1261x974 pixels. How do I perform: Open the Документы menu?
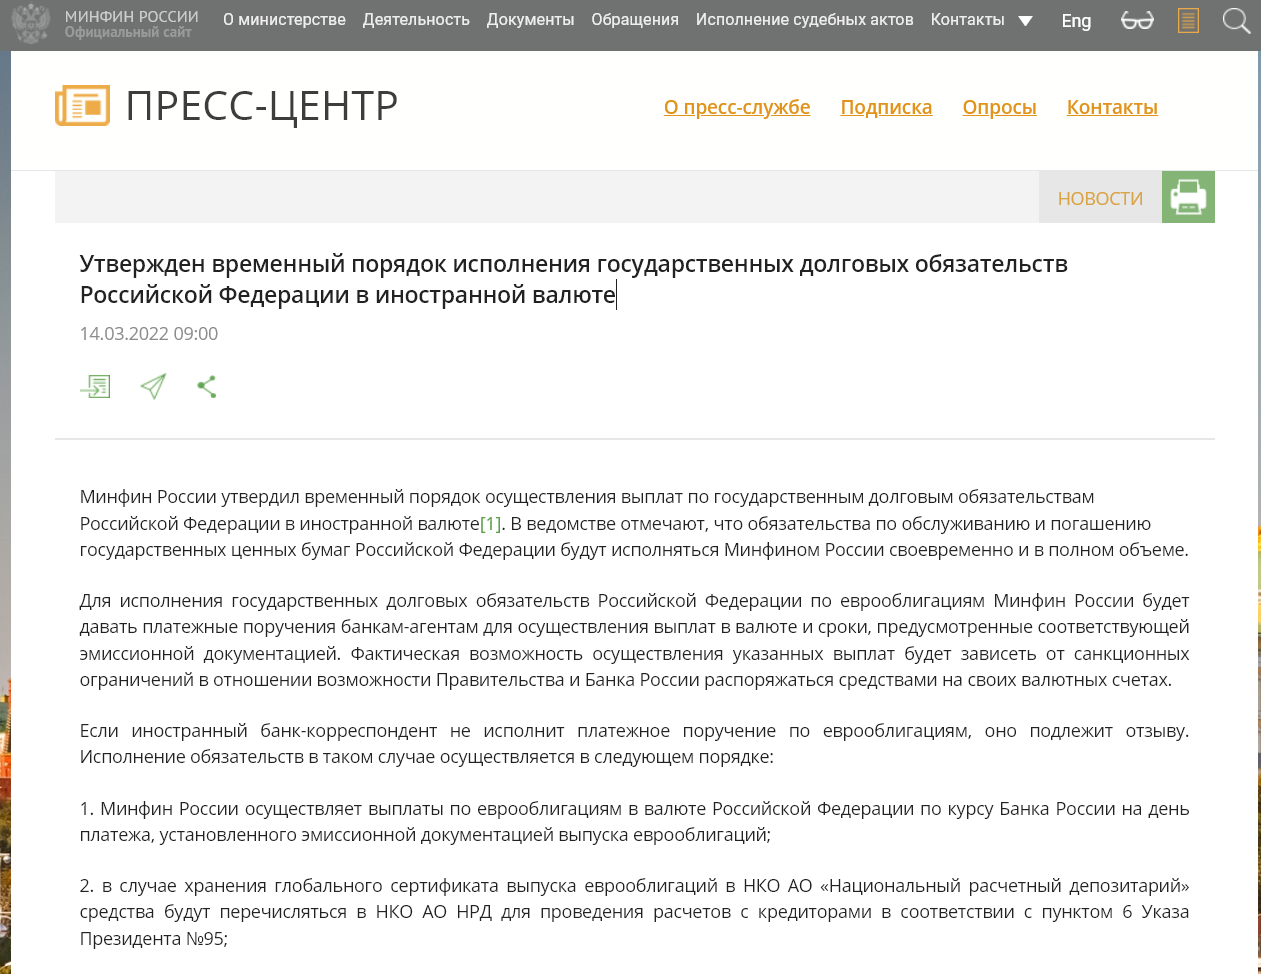(x=530, y=20)
